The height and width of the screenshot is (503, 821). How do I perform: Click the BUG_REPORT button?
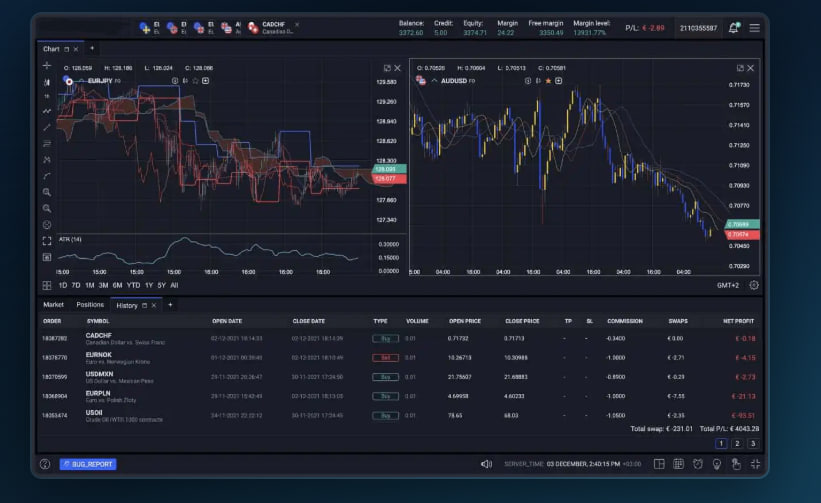pyautogui.click(x=88, y=464)
